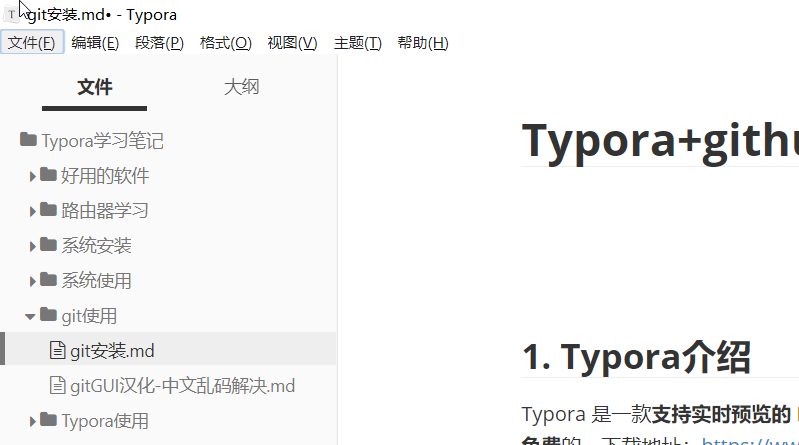Viewport: 799px width, 445px height.
Task: Click the Typora使用 folder icon
Action: [48, 420]
